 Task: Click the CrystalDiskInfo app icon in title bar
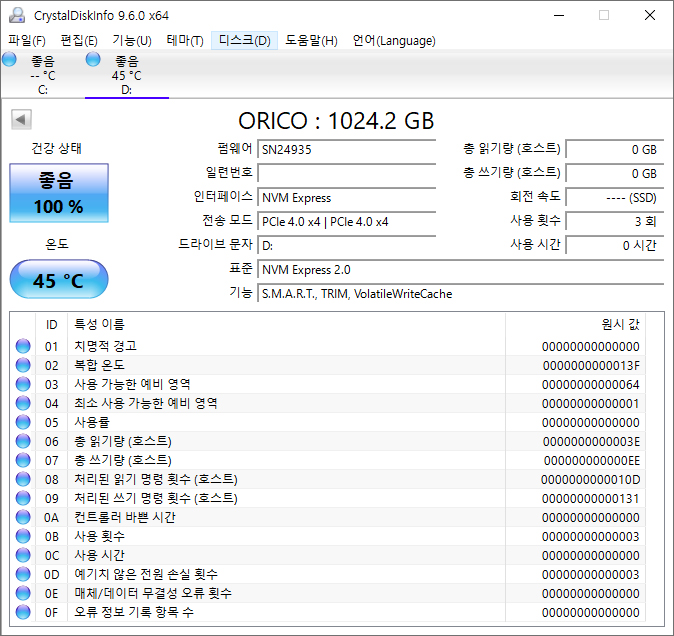click(17, 15)
